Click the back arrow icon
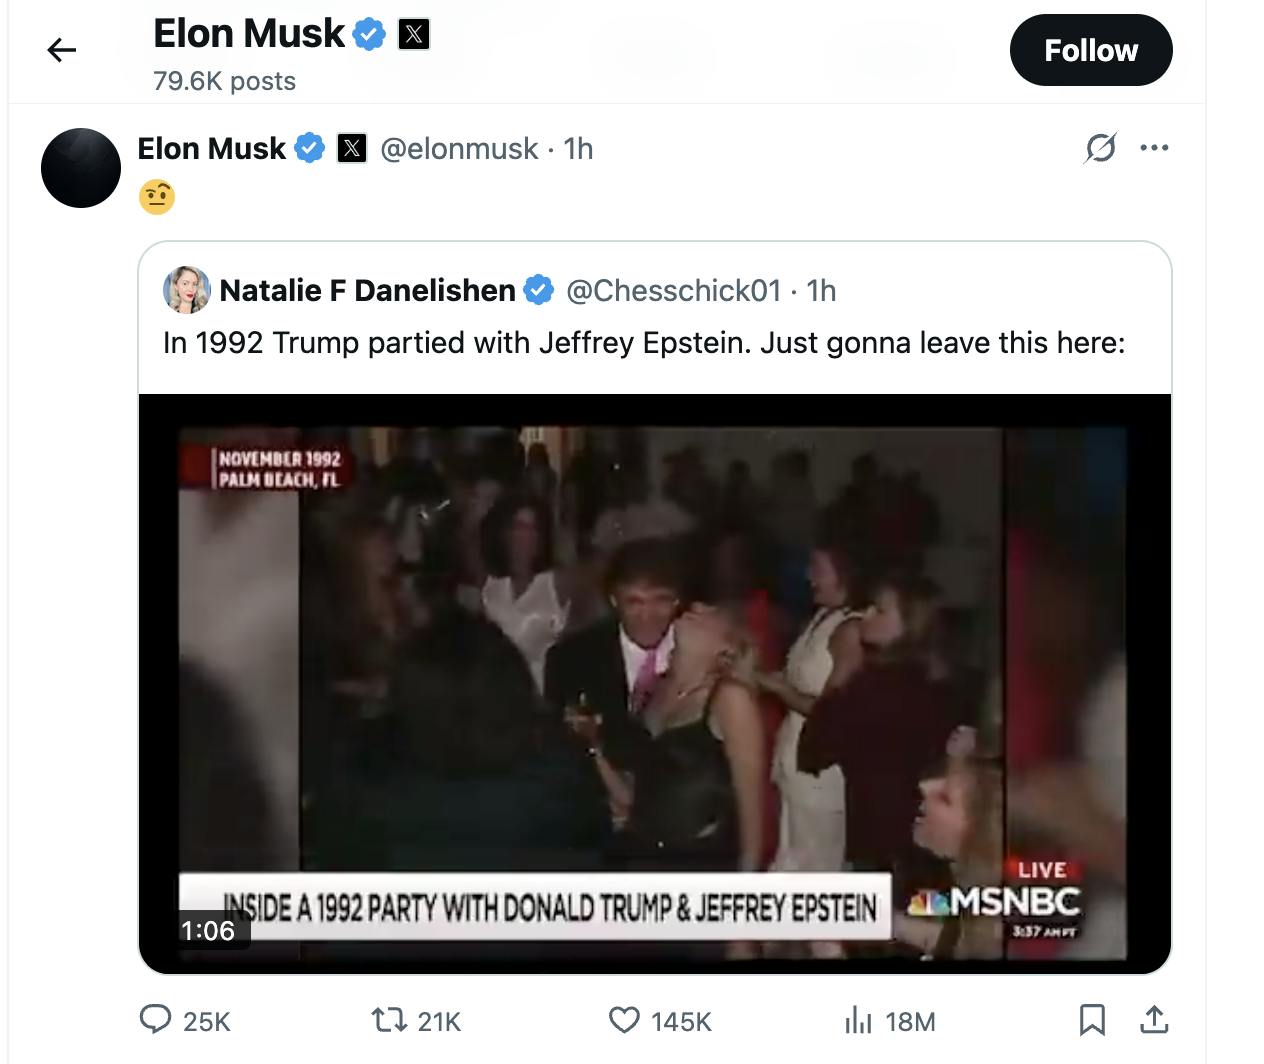The image size is (1264, 1064). point(62,50)
